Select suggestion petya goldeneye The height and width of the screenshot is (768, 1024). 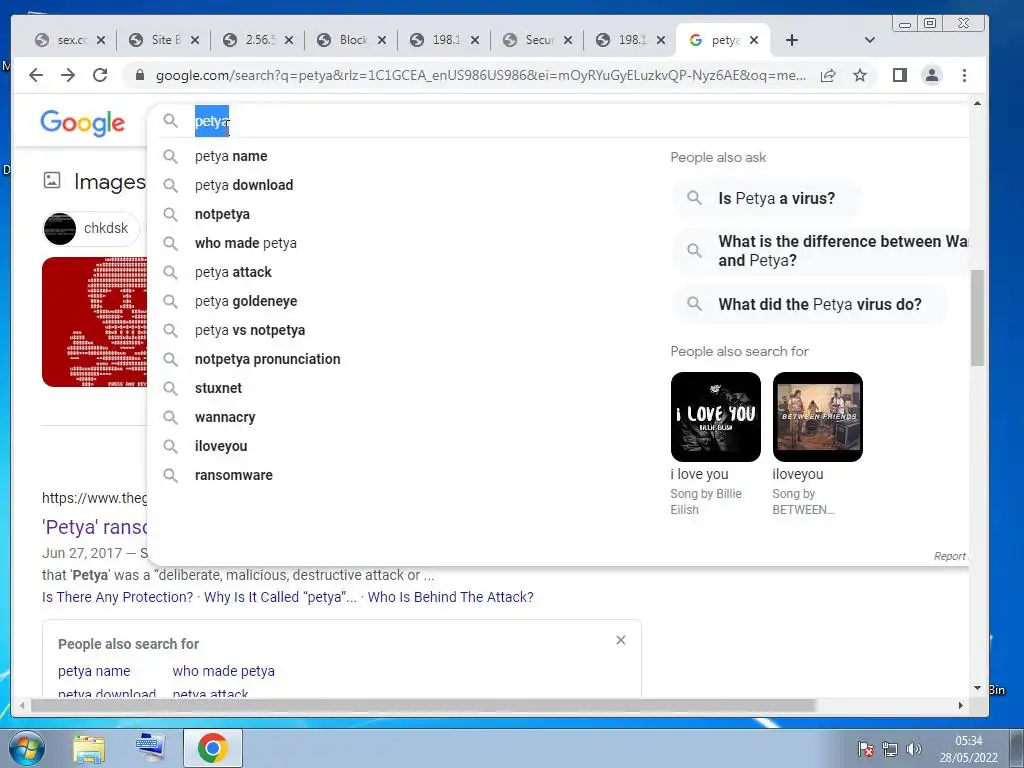pos(246,301)
